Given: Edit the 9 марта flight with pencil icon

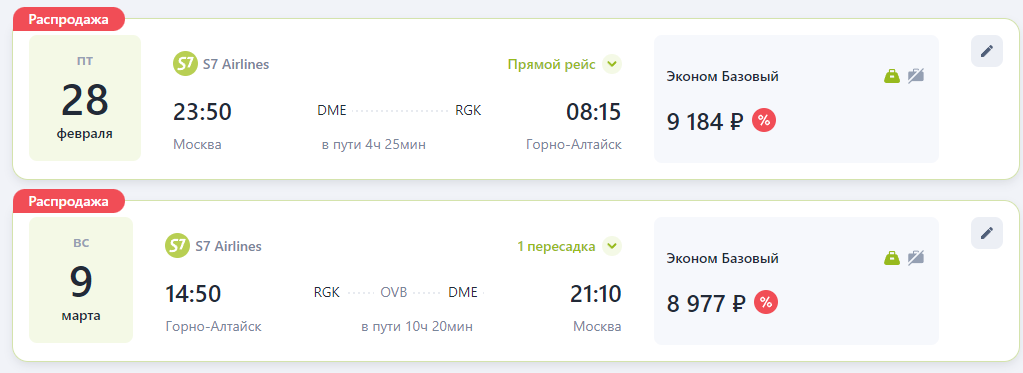Looking at the screenshot, I should coord(986,233).
